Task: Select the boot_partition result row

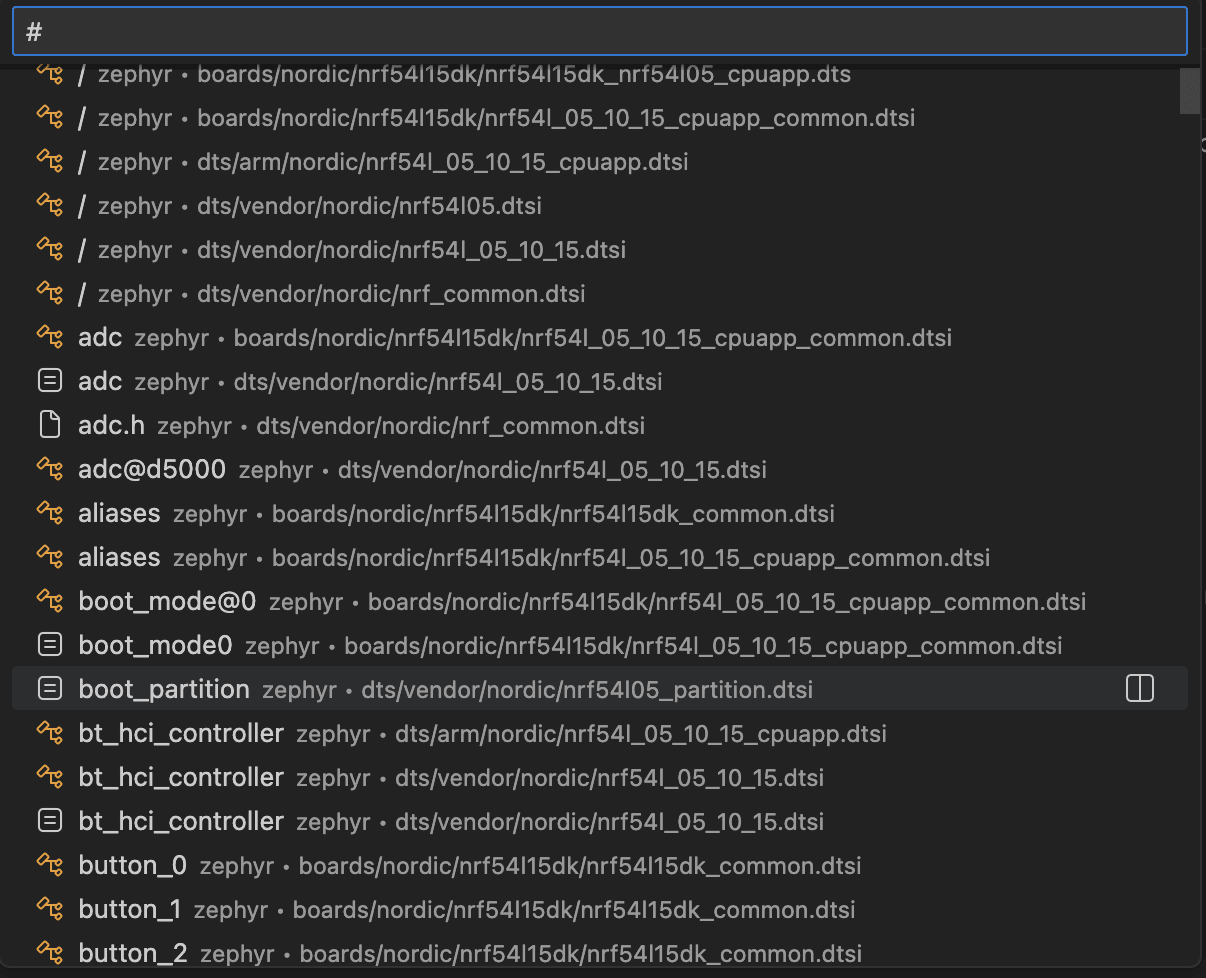Action: pyautogui.click(x=599, y=689)
